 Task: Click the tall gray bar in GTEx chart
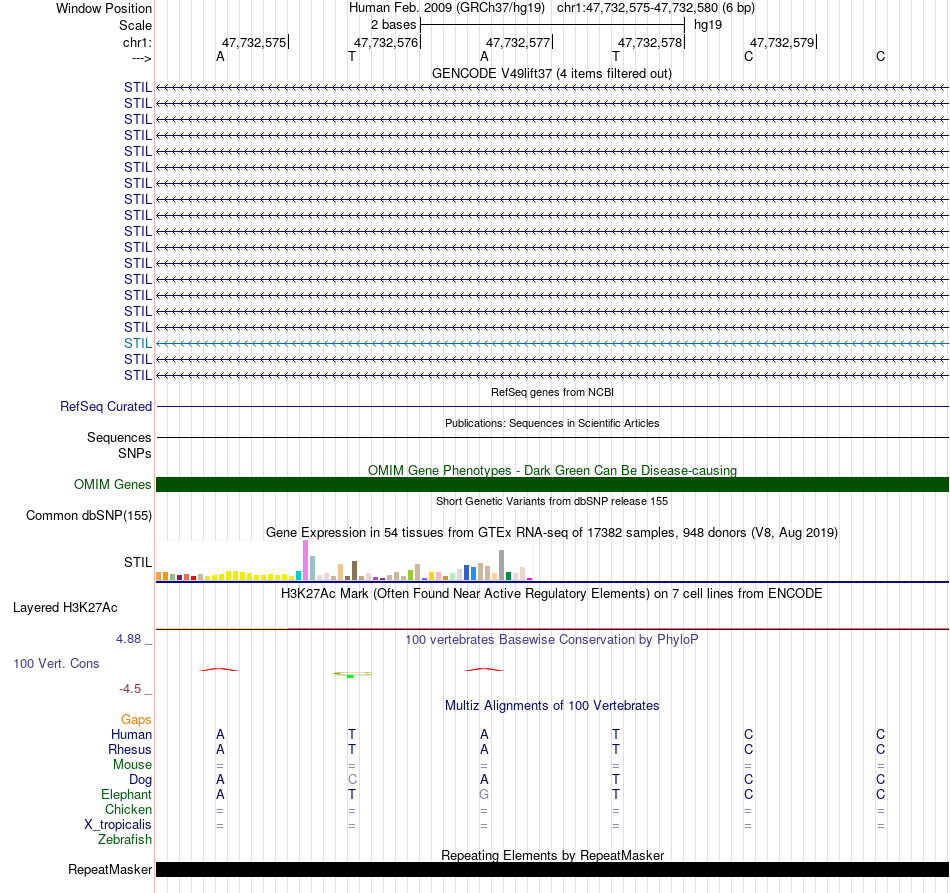(x=502, y=565)
